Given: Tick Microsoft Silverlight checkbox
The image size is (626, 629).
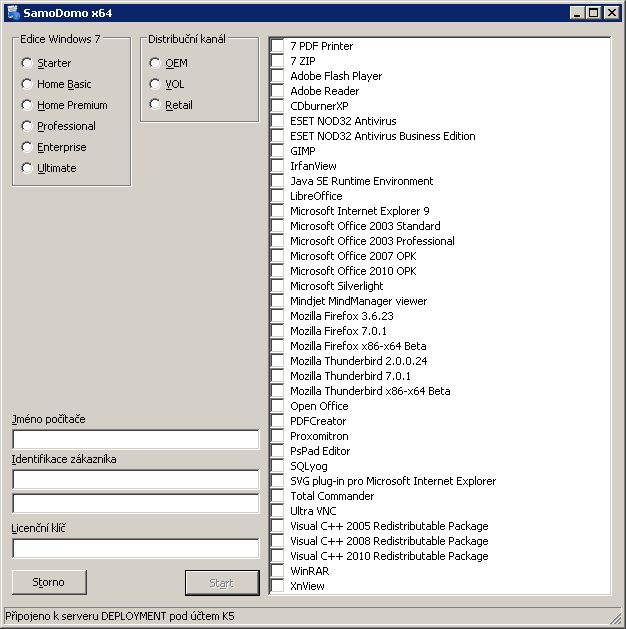Looking at the screenshot, I should pyautogui.click(x=277, y=286).
